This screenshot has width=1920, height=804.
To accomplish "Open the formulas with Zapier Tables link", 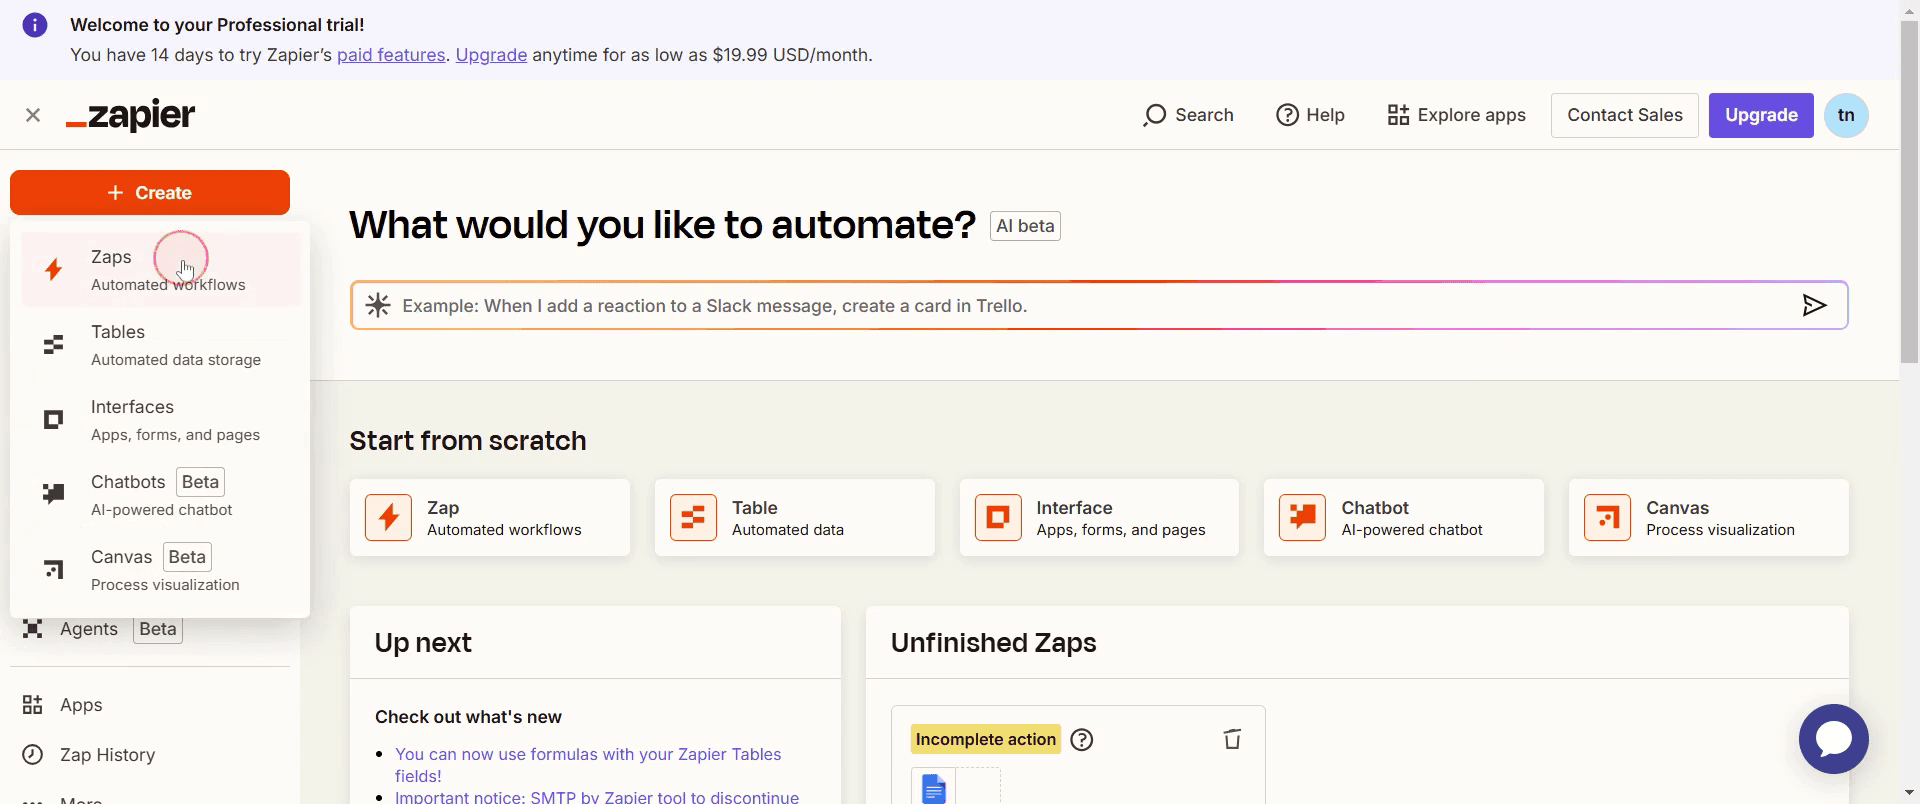I will (x=588, y=765).
